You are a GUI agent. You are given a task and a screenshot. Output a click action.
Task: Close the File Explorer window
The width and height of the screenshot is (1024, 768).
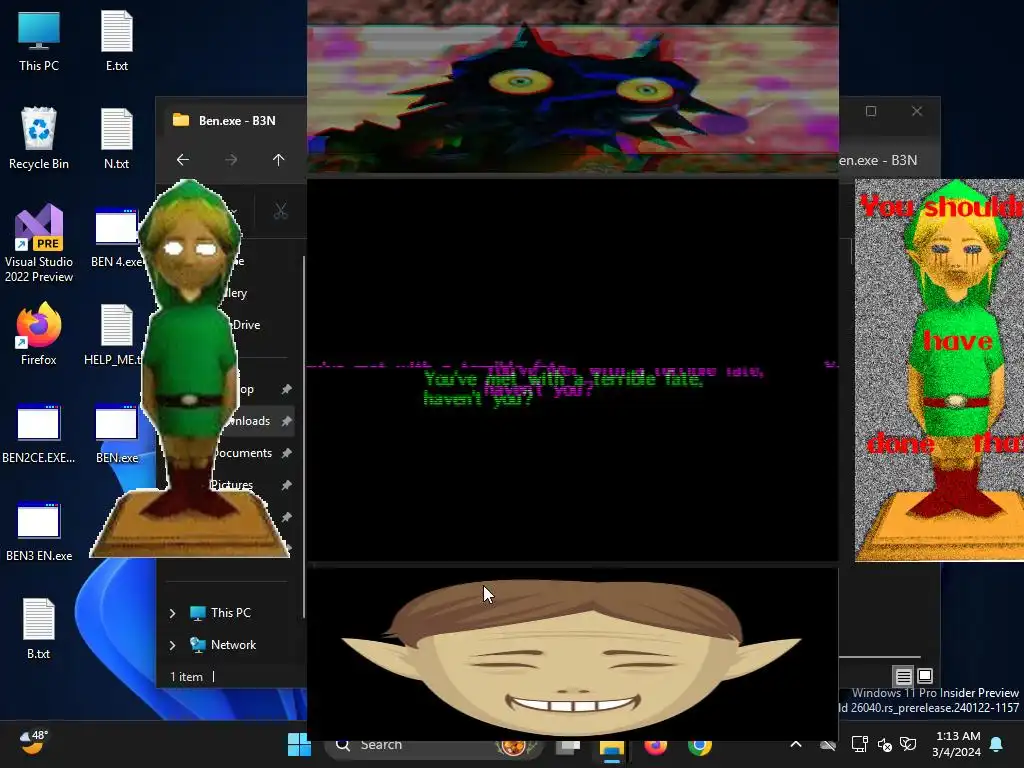coord(917,111)
